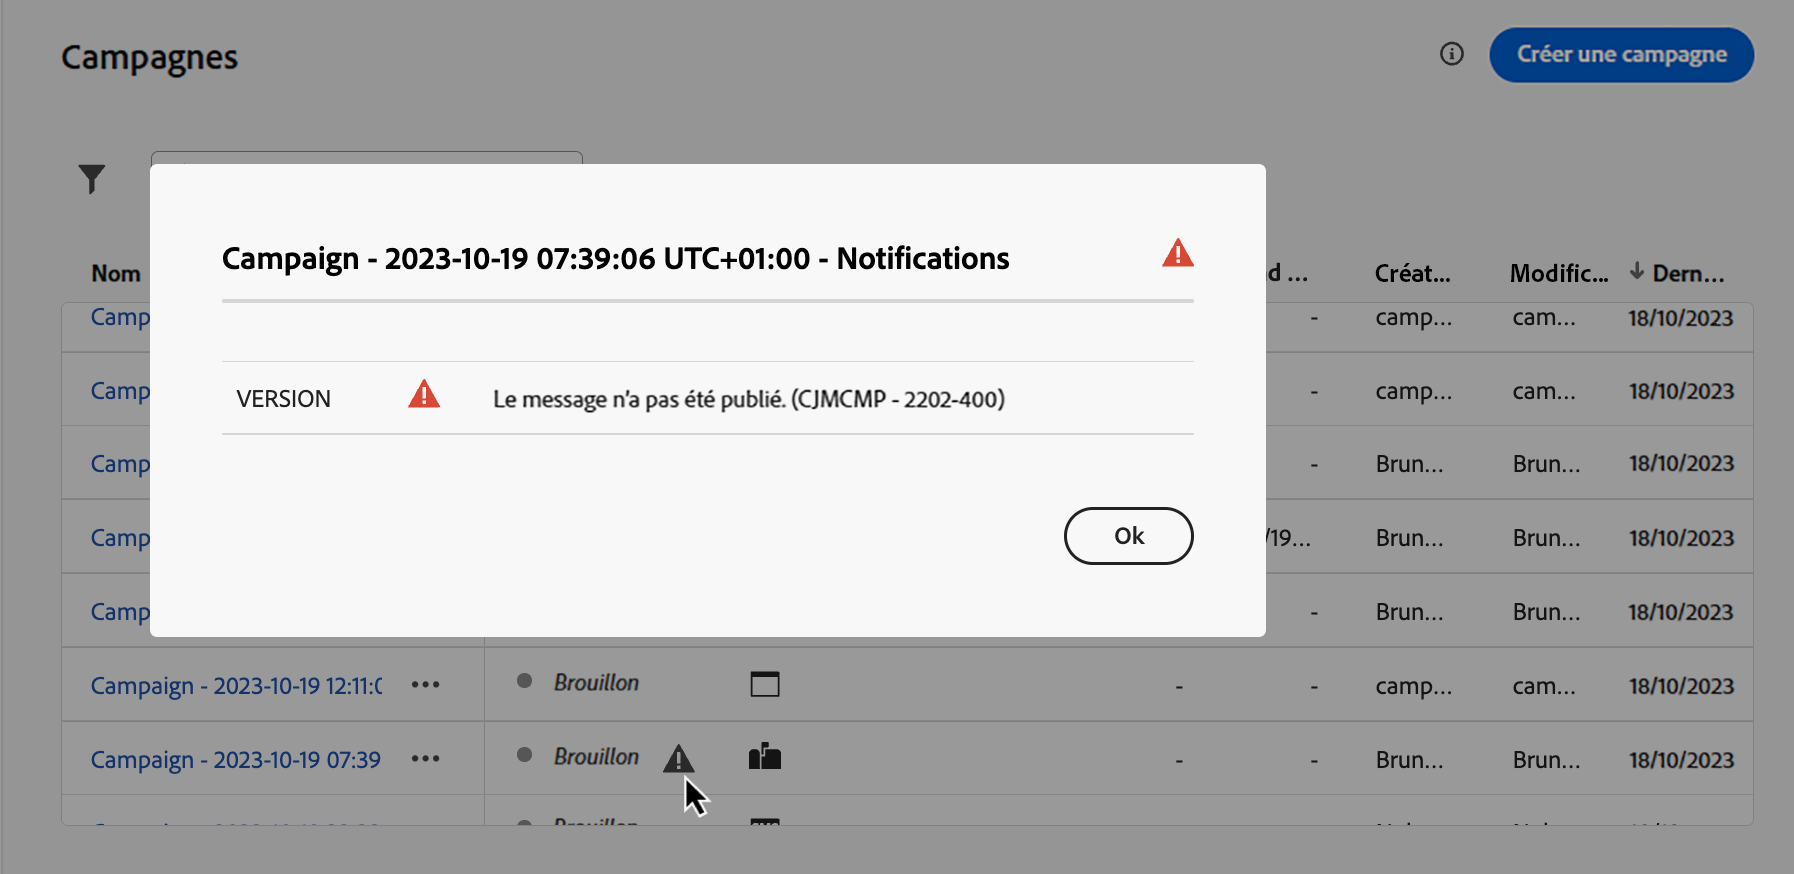Click the Campagnes page heading
Screen dimensions: 1794x874
pyautogui.click(x=150, y=58)
